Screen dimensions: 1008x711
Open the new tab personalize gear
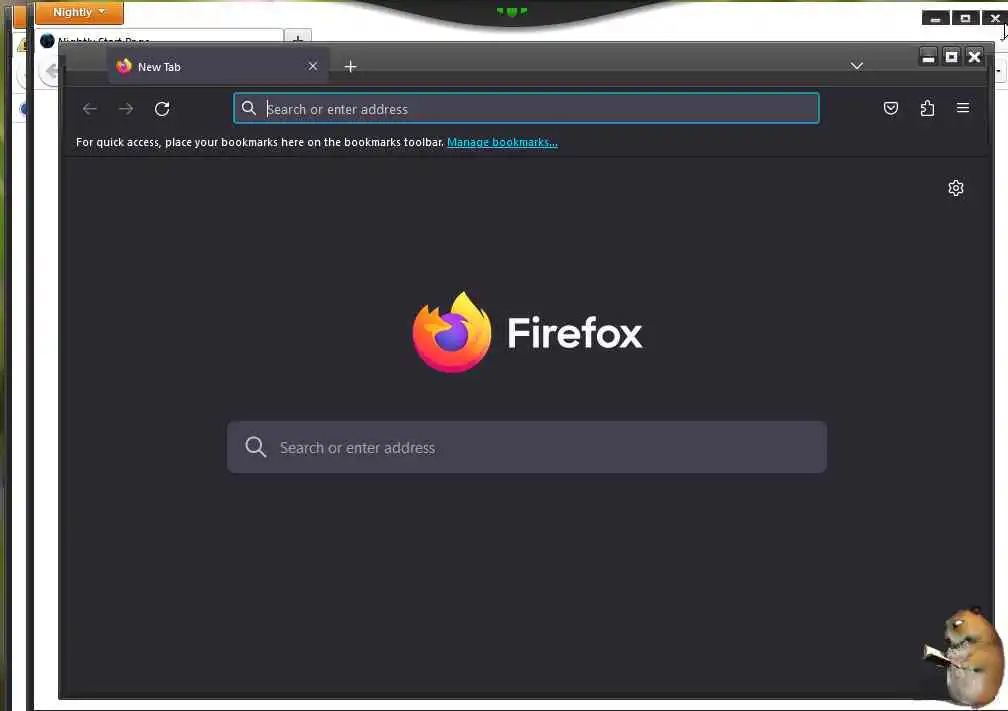(x=956, y=188)
